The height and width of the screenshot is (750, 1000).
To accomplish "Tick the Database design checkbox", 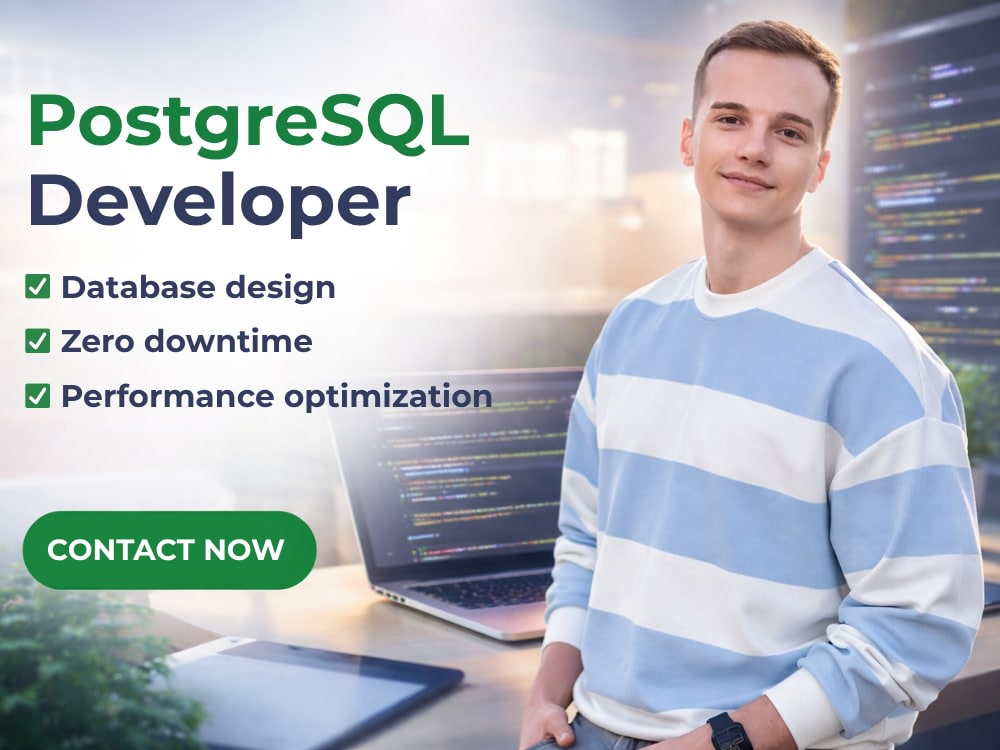I will coord(38,286).
